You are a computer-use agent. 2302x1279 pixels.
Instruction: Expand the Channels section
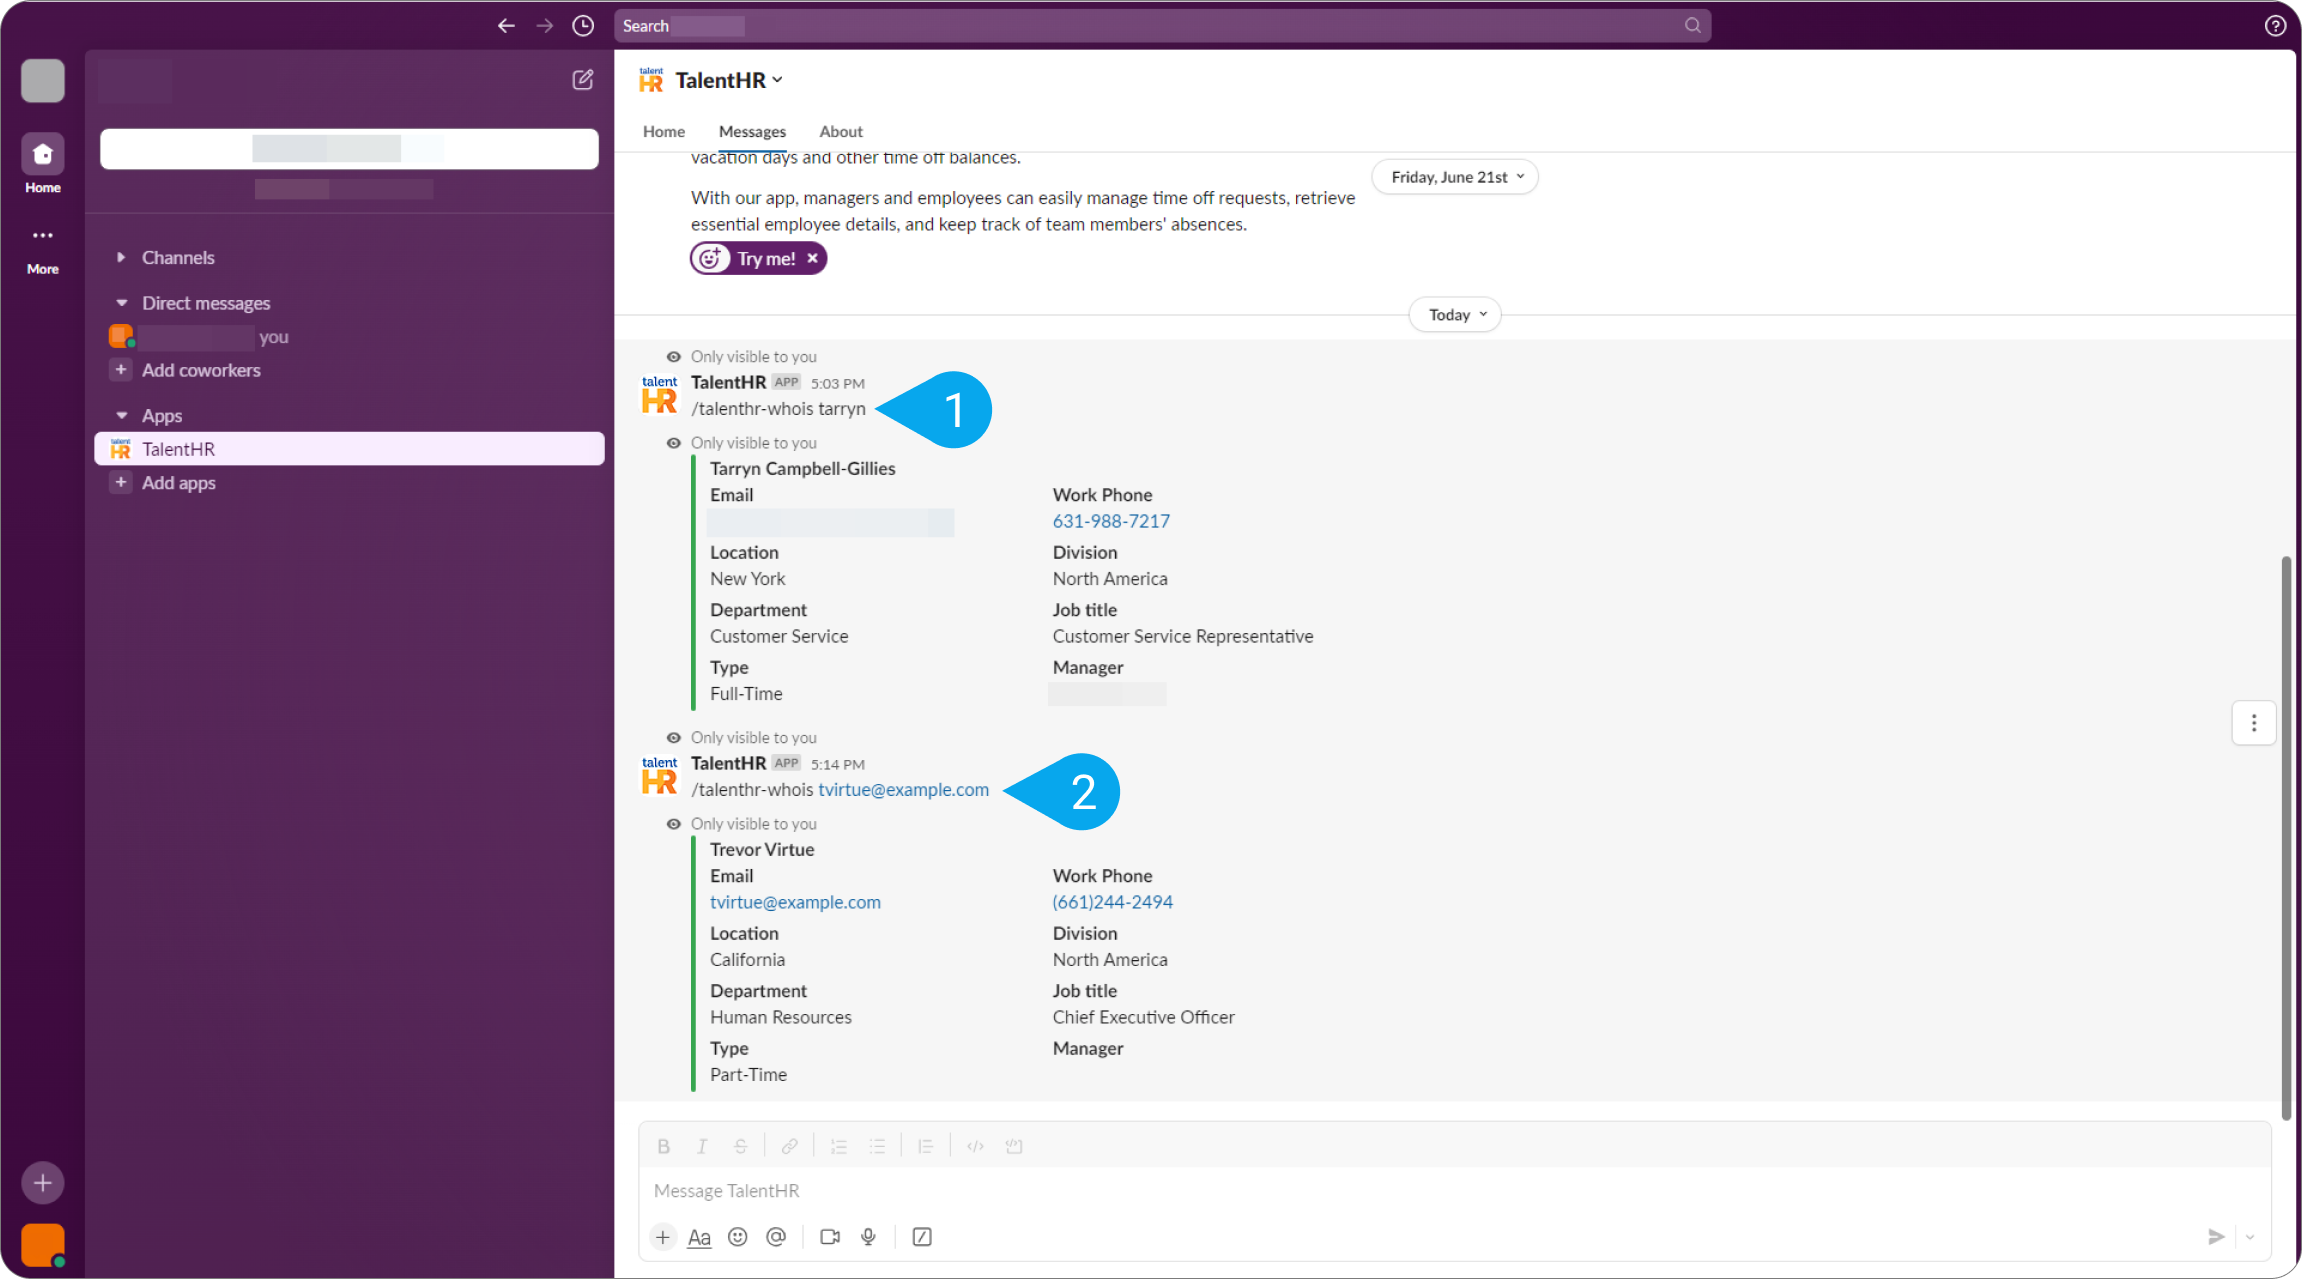click(x=121, y=258)
